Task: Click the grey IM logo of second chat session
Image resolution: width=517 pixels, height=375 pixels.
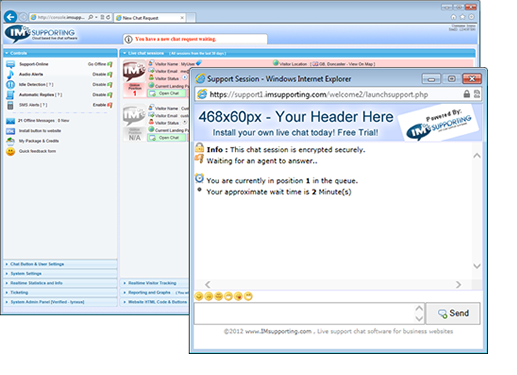Action: 134,115
